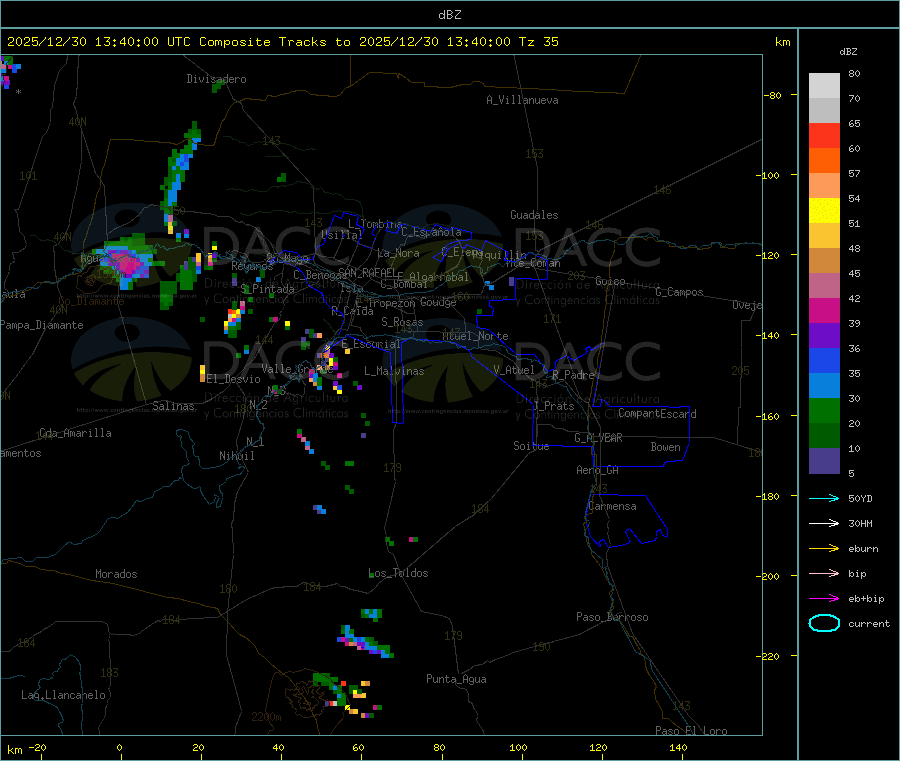Click the 'Tz 35' threshold text
Viewport: 900px width, 761px height.
pyautogui.click(x=538, y=41)
